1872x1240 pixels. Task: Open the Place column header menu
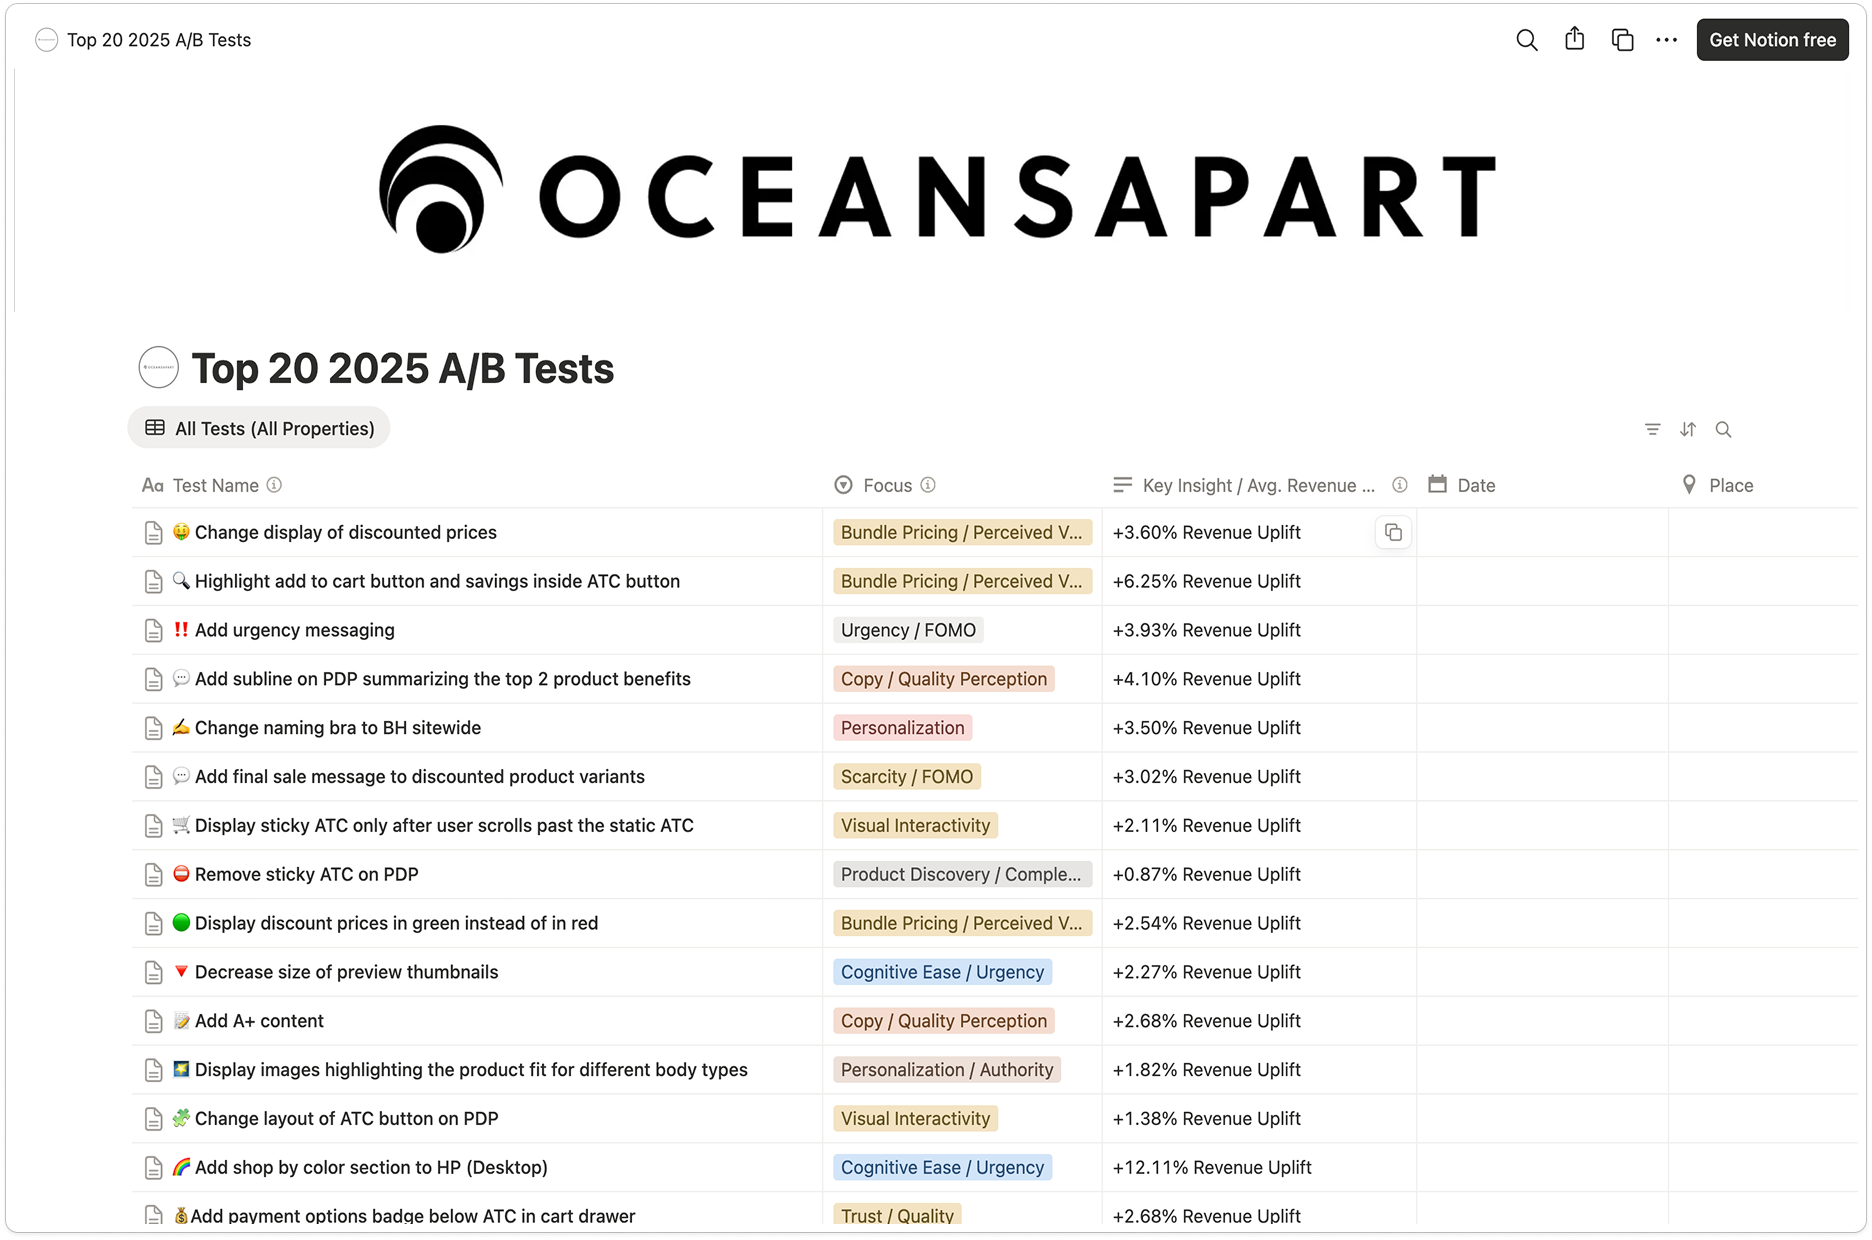pos(1730,485)
